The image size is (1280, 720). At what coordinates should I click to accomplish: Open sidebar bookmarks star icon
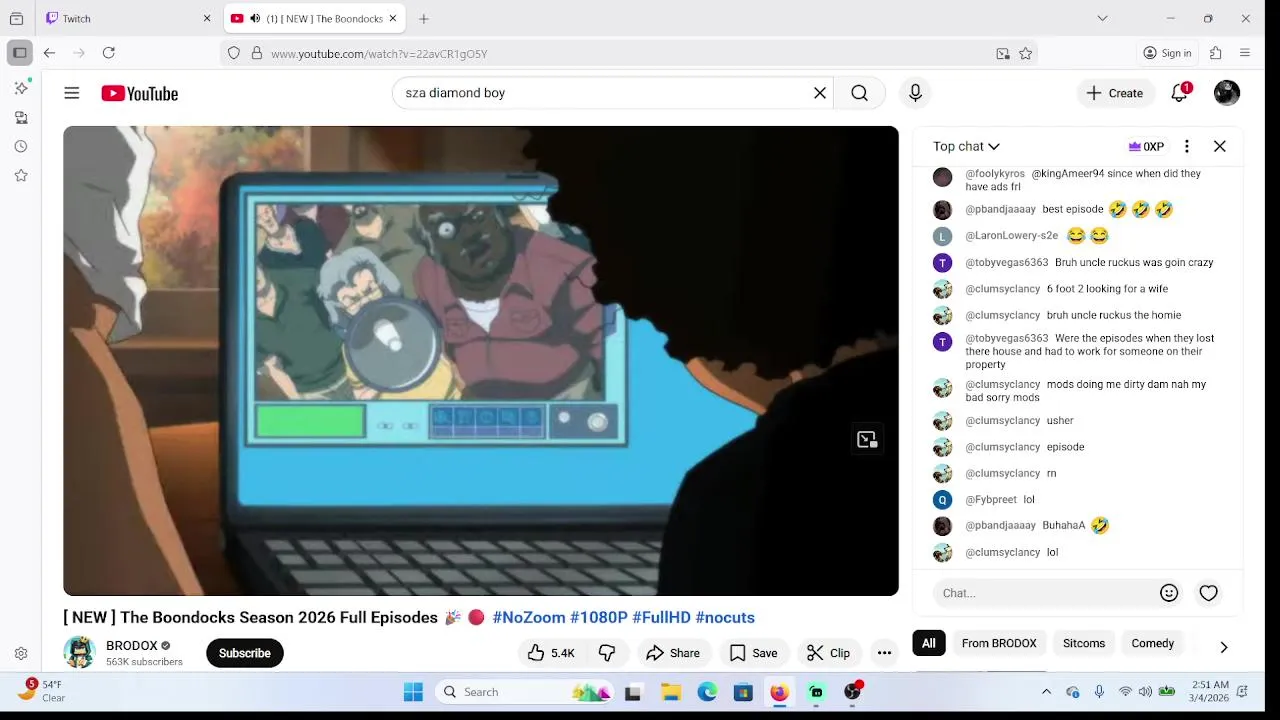[x=21, y=175]
